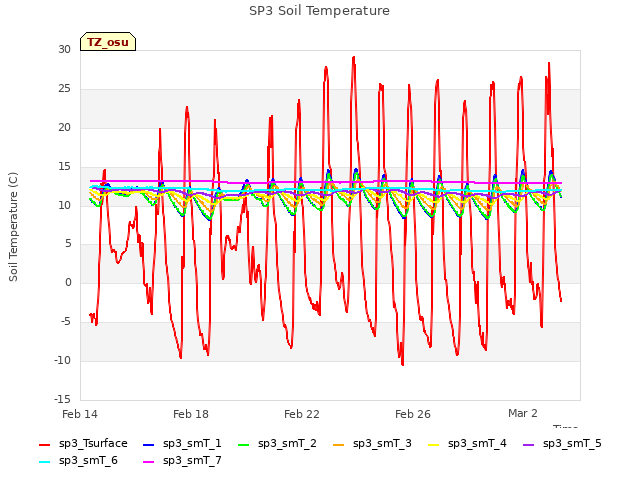The height and width of the screenshot is (480, 640).
Task: Click the chart title SP3 Soil Temperature
Action: point(319,11)
